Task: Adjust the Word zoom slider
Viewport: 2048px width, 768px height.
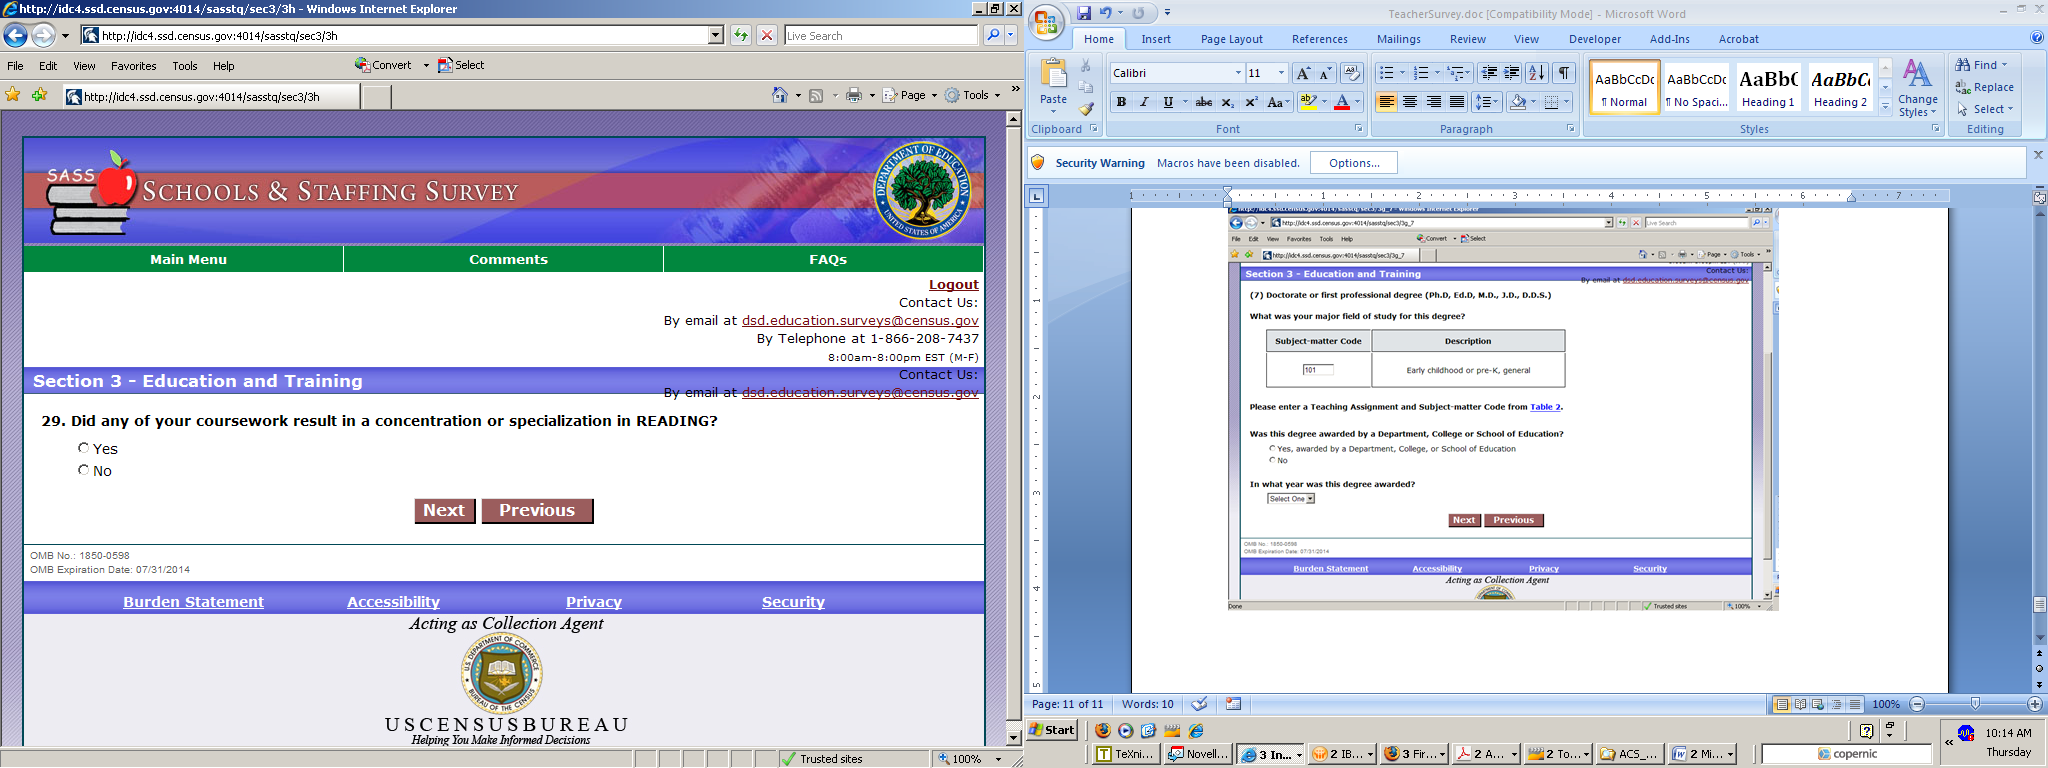Action: 1975,704
